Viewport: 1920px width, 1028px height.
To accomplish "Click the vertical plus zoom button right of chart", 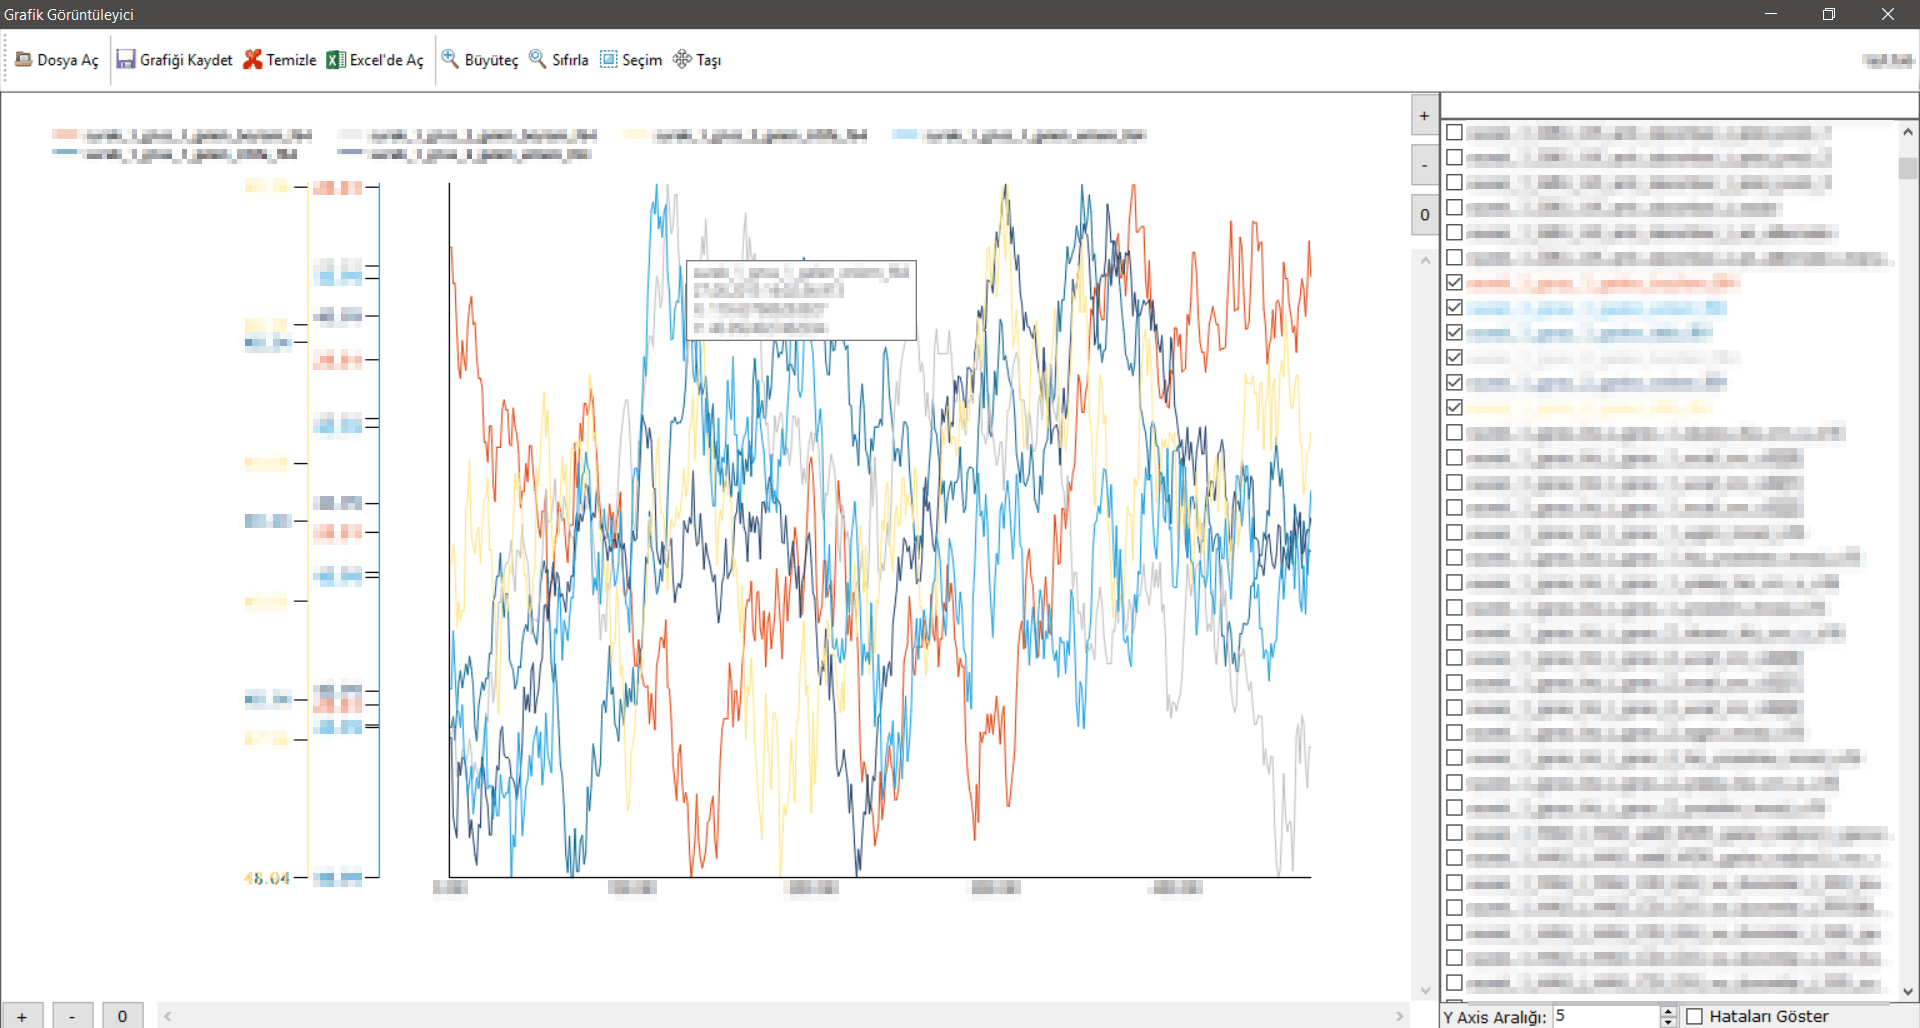I will (x=1425, y=116).
